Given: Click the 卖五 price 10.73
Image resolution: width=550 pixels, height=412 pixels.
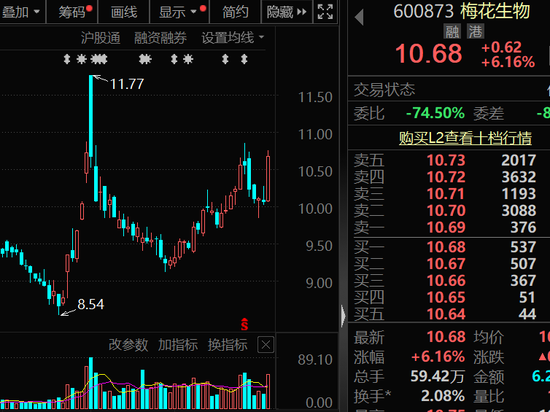Looking at the screenshot, I should pyautogui.click(x=446, y=161).
